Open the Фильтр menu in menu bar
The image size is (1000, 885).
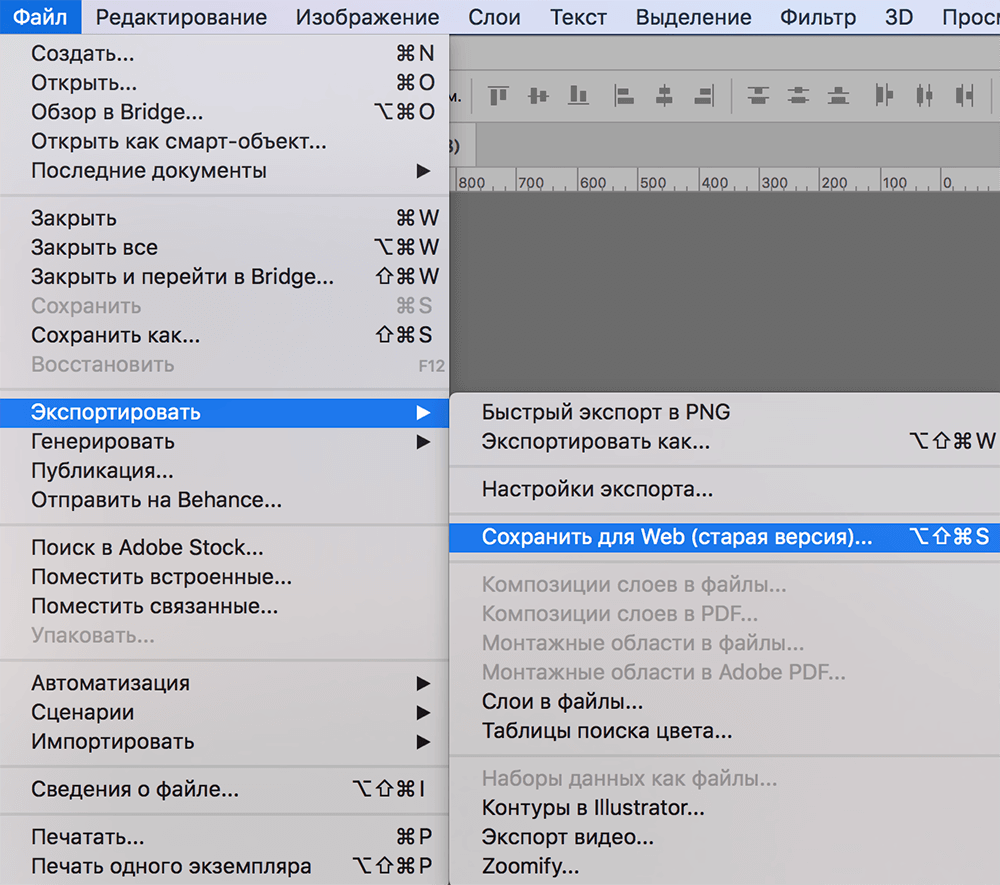(818, 17)
